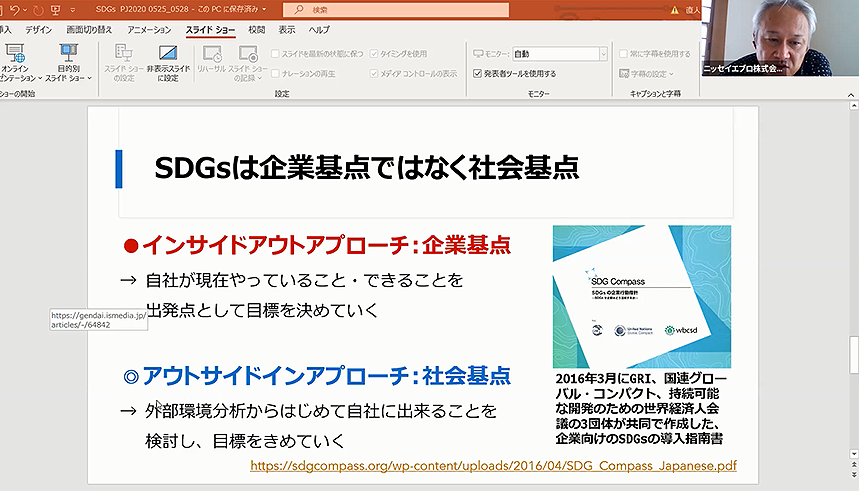This screenshot has height=491, width=859.
Task: Switch to the アニメーション ribbon tab
Action: click(x=148, y=30)
